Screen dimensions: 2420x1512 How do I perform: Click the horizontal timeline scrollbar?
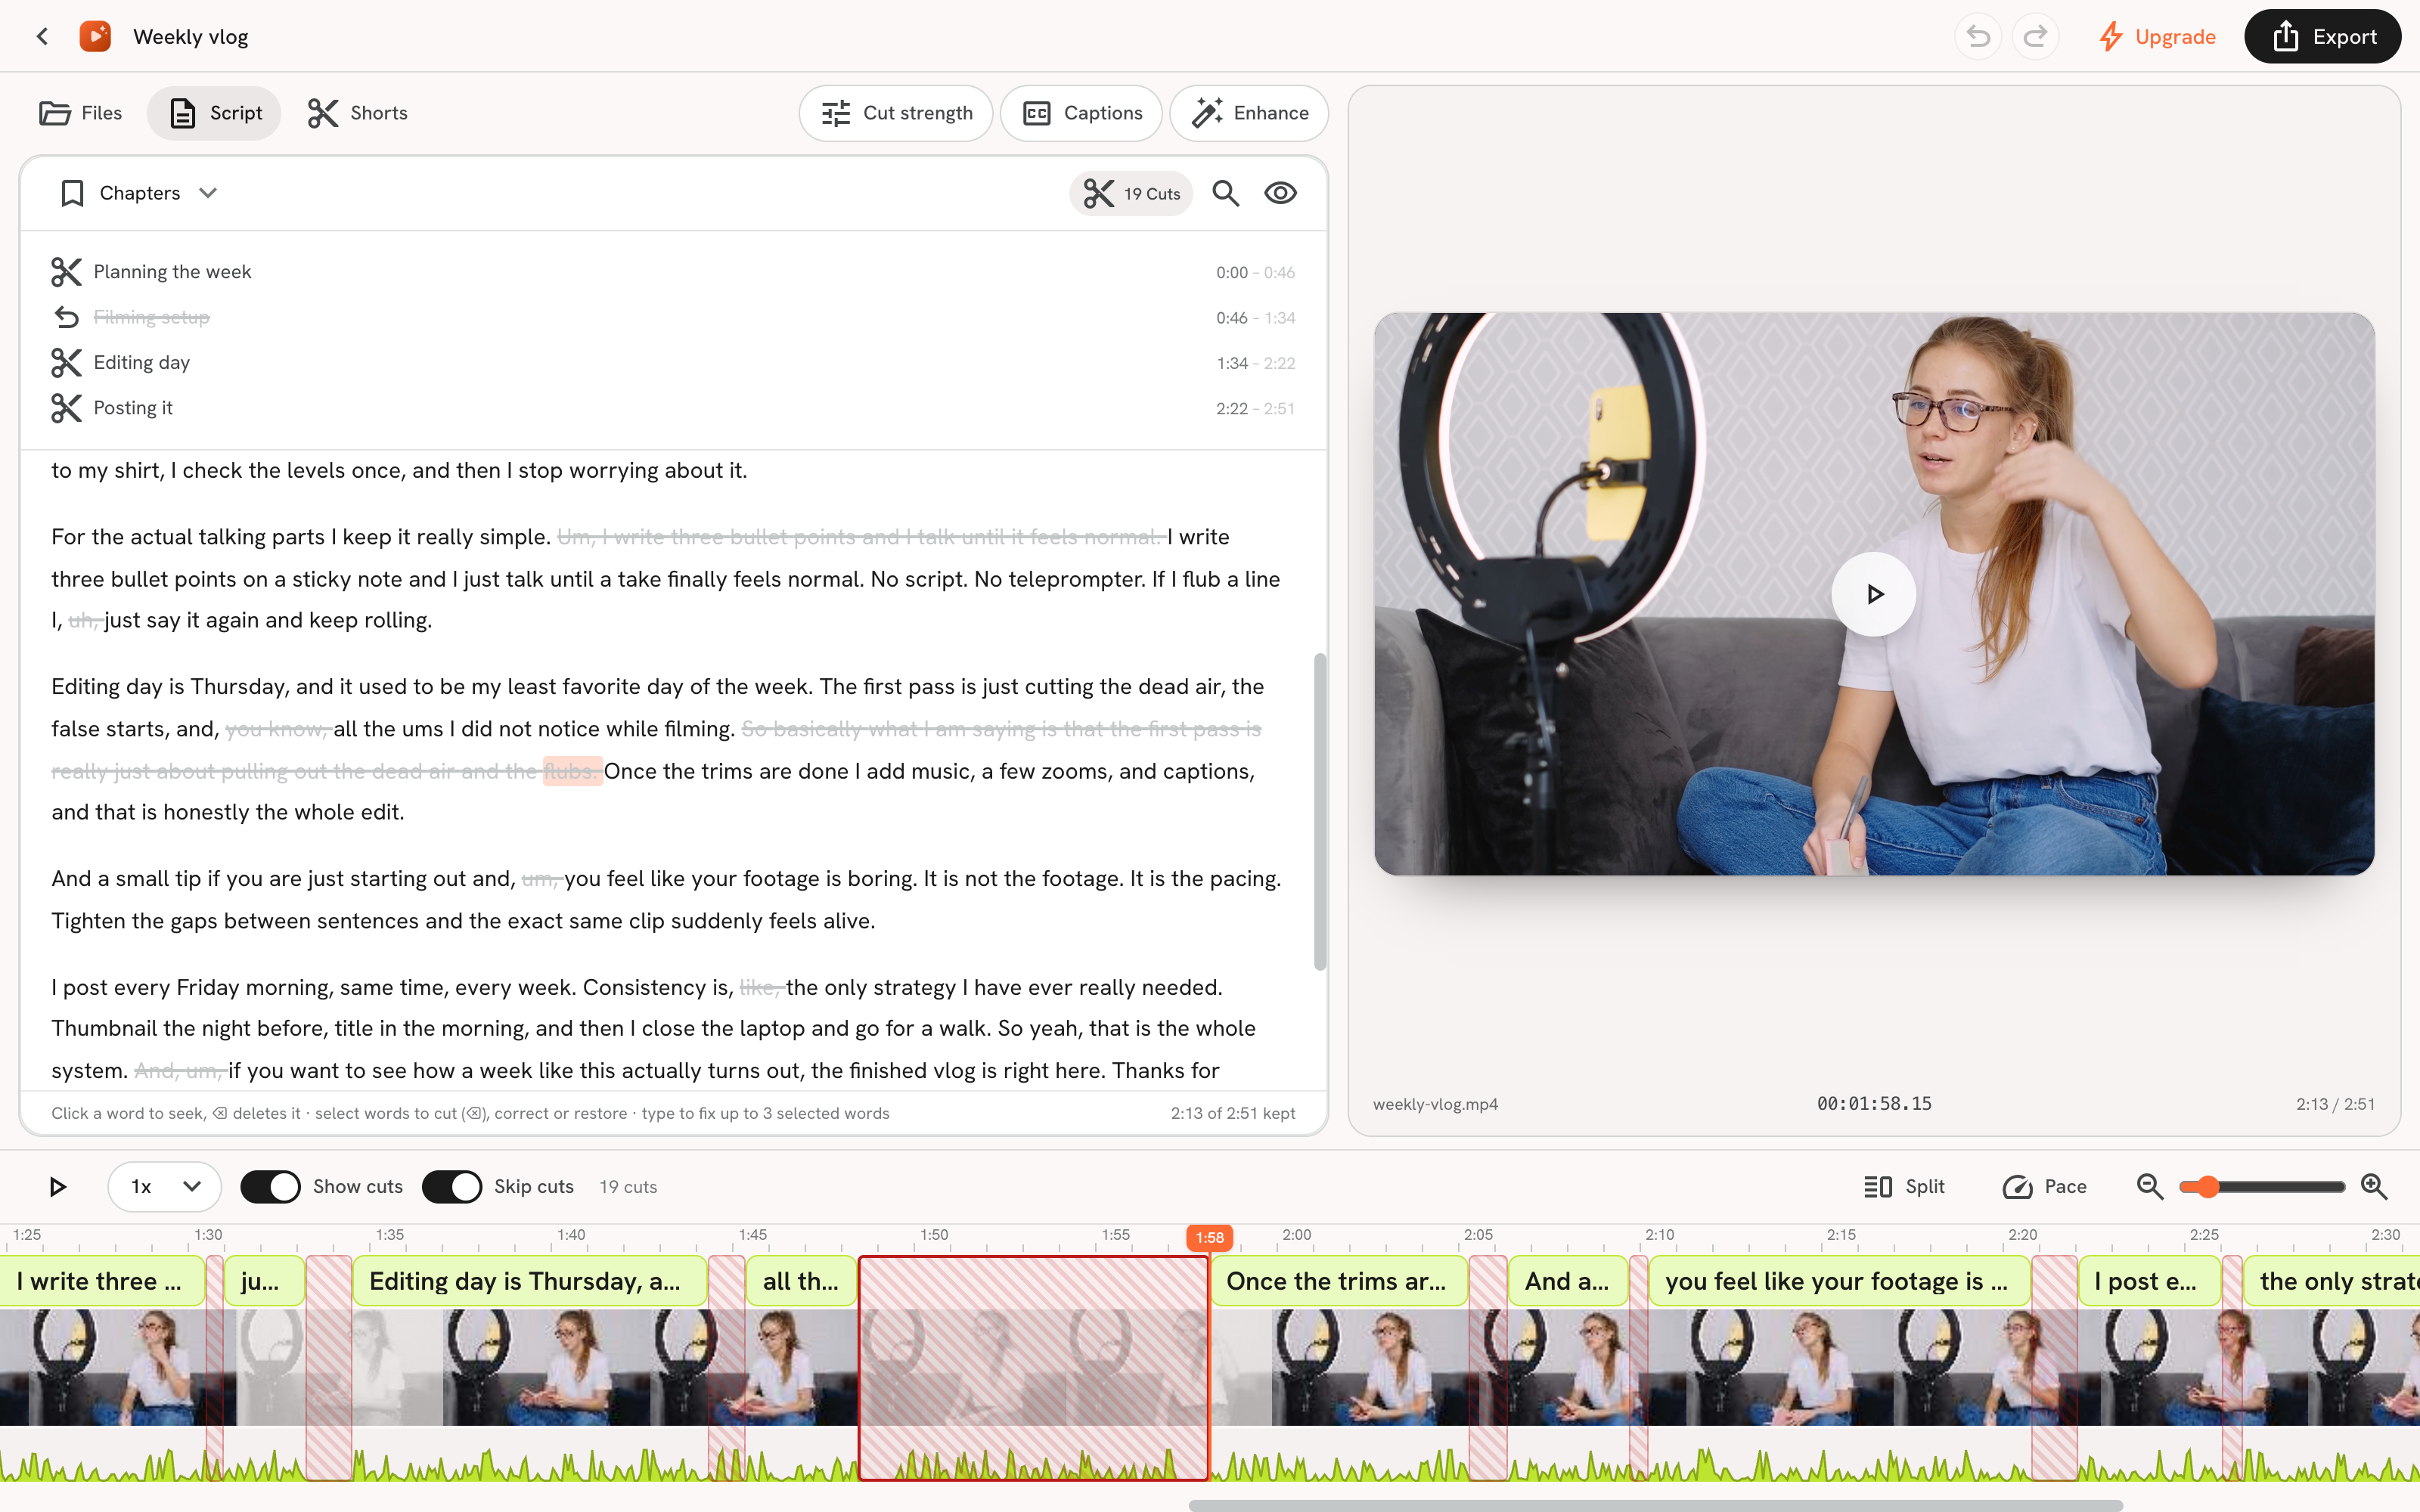tap(1655, 1505)
